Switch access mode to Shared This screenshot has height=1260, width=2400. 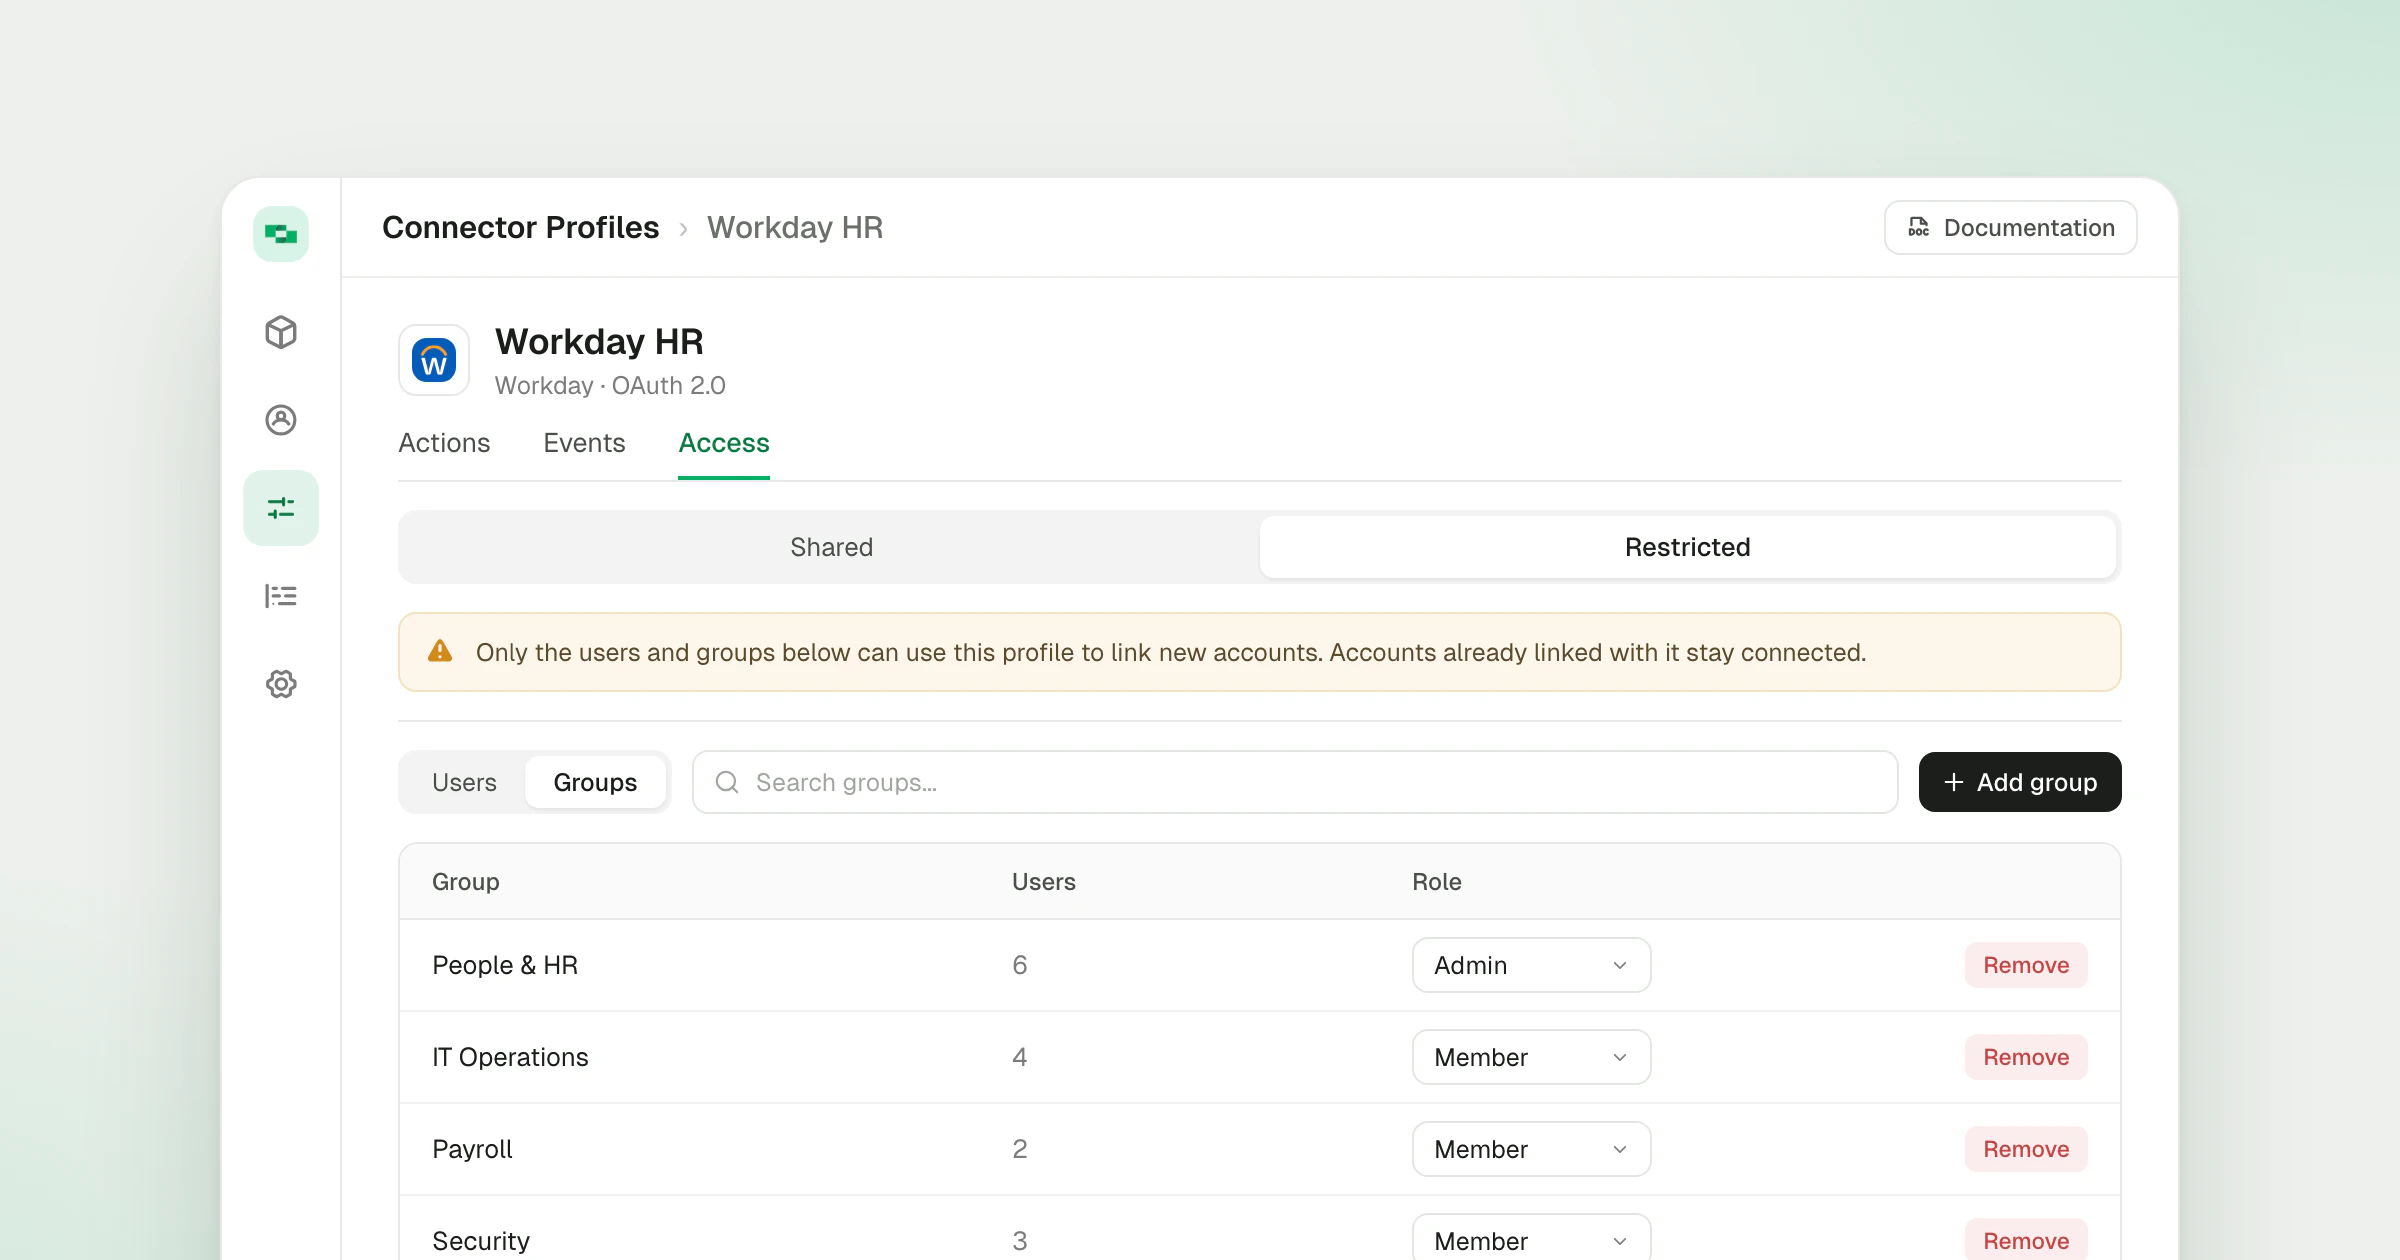click(831, 547)
